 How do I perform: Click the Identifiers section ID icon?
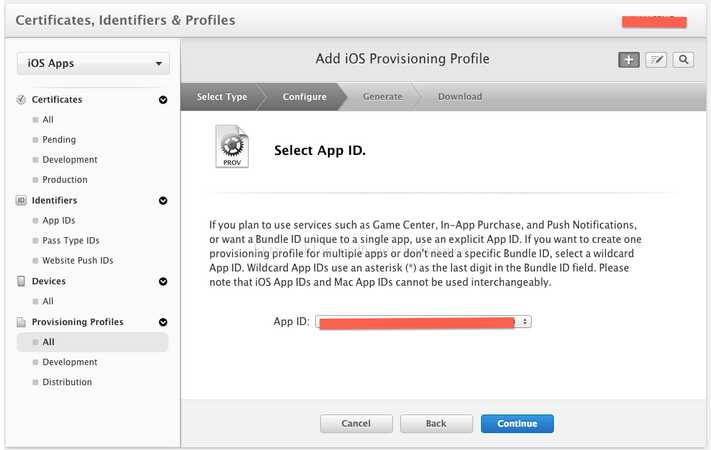(21, 200)
